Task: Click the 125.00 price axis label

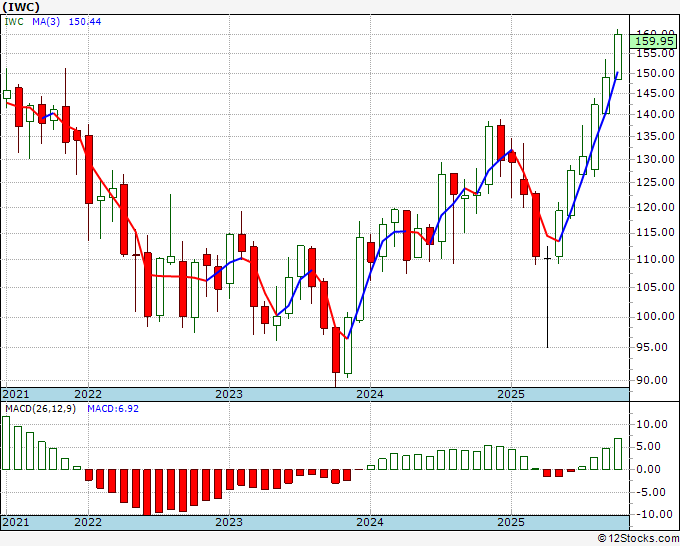Action: pyautogui.click(x=655, y=182)
